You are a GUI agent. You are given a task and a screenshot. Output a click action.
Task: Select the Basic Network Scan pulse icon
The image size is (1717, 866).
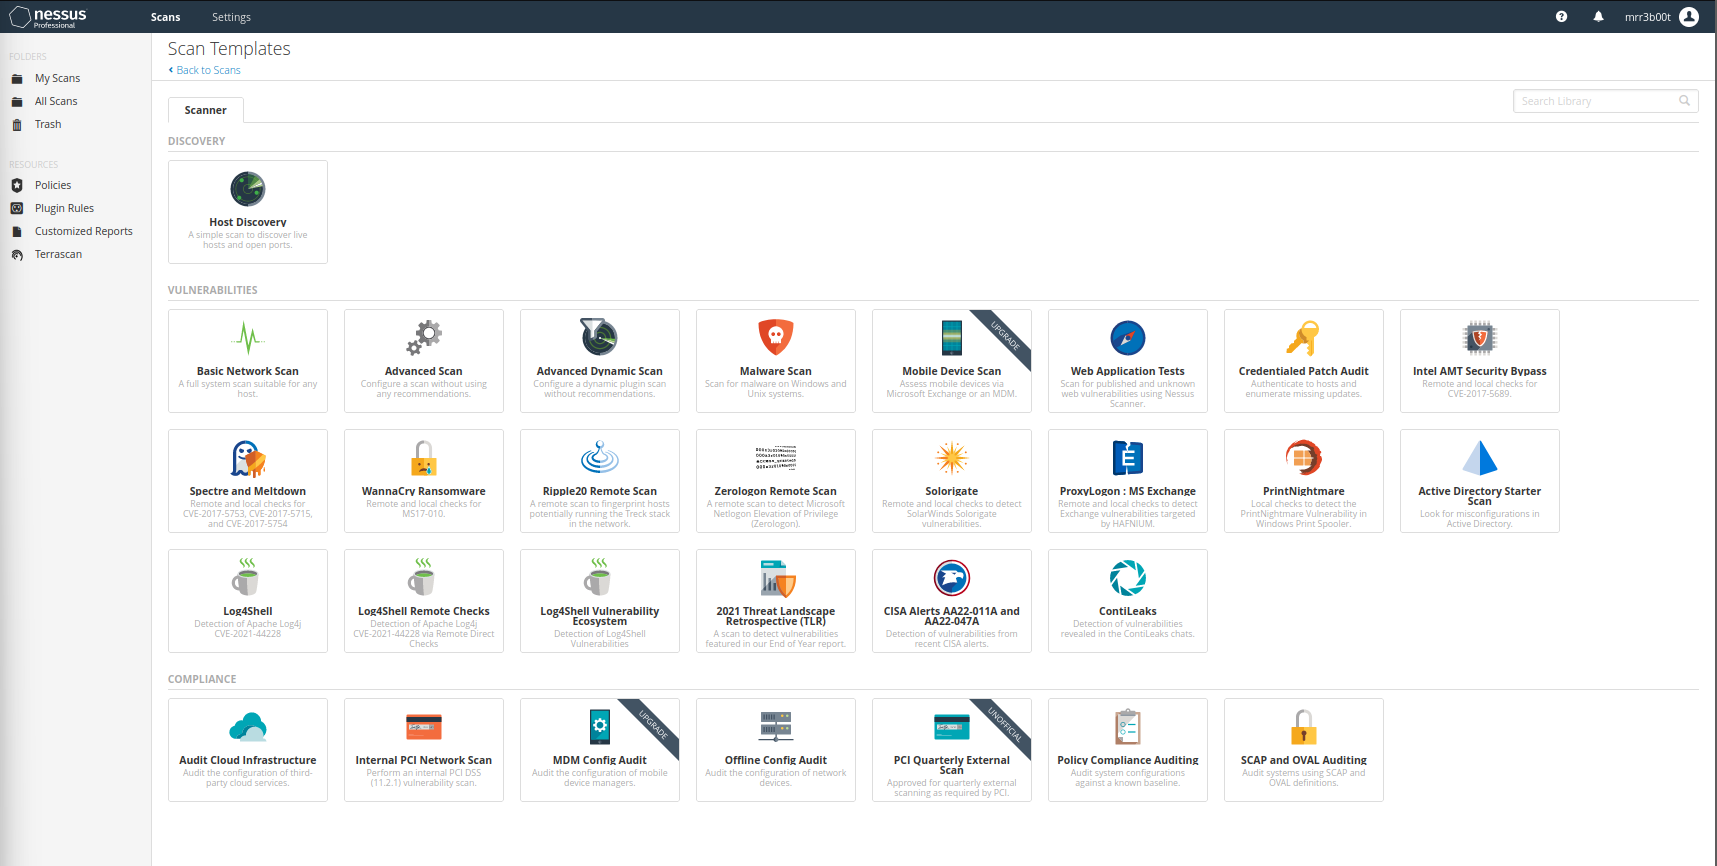point(248,338)
